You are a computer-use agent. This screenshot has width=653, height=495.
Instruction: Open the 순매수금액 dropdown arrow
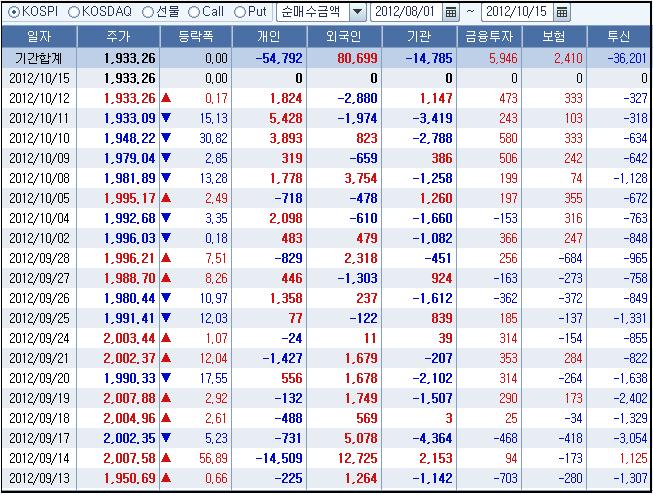coord(357,12)
